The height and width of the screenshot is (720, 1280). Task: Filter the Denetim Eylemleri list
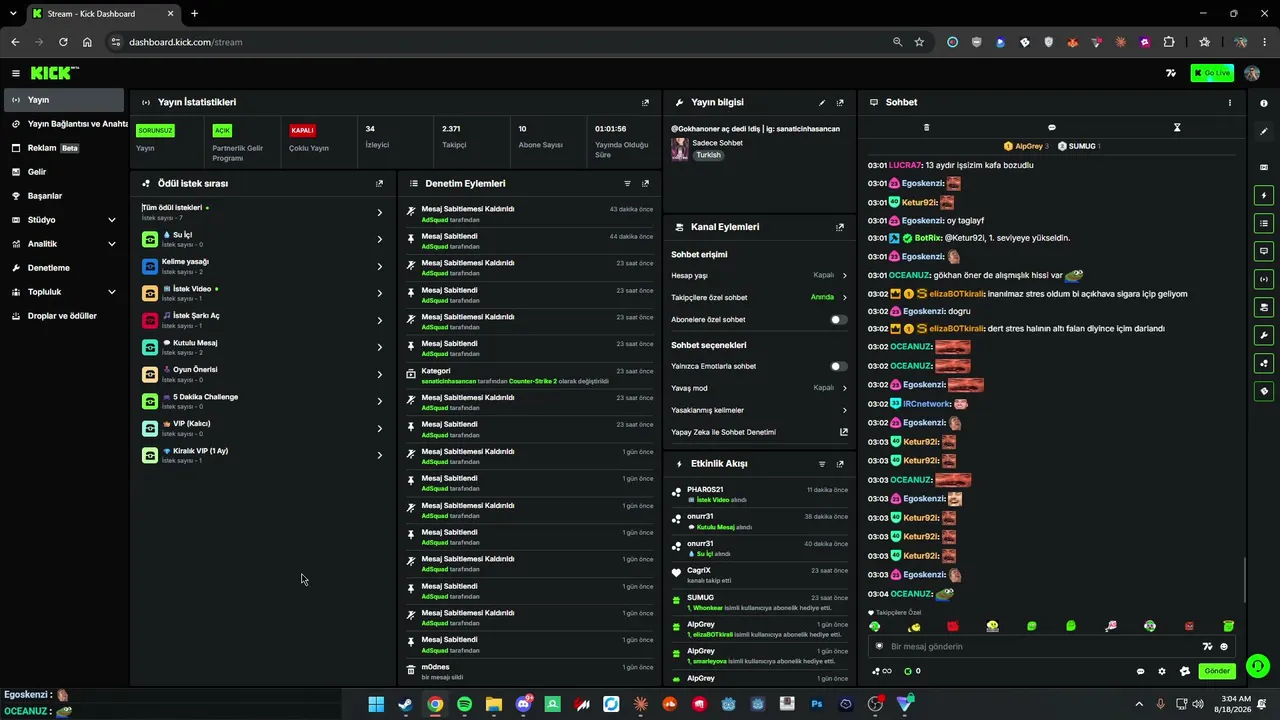click(x=628, y=184)
